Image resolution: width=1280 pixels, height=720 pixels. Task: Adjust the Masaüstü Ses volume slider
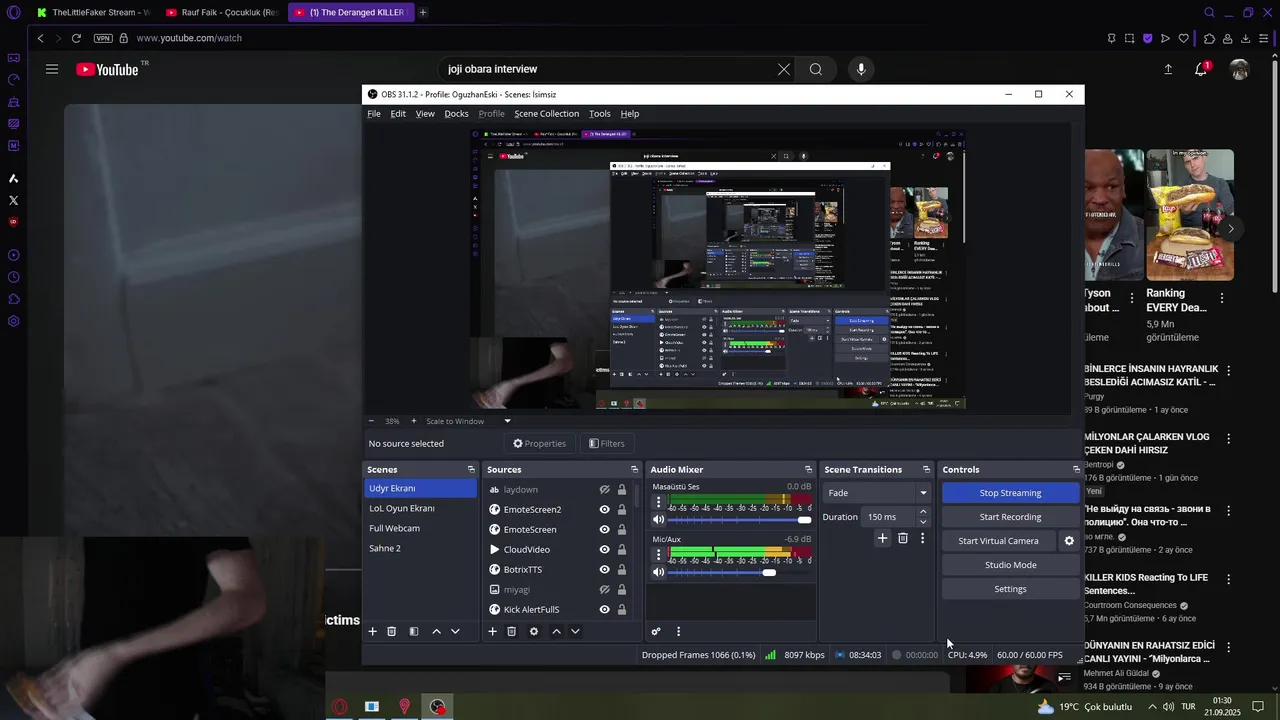pos(739,520)
